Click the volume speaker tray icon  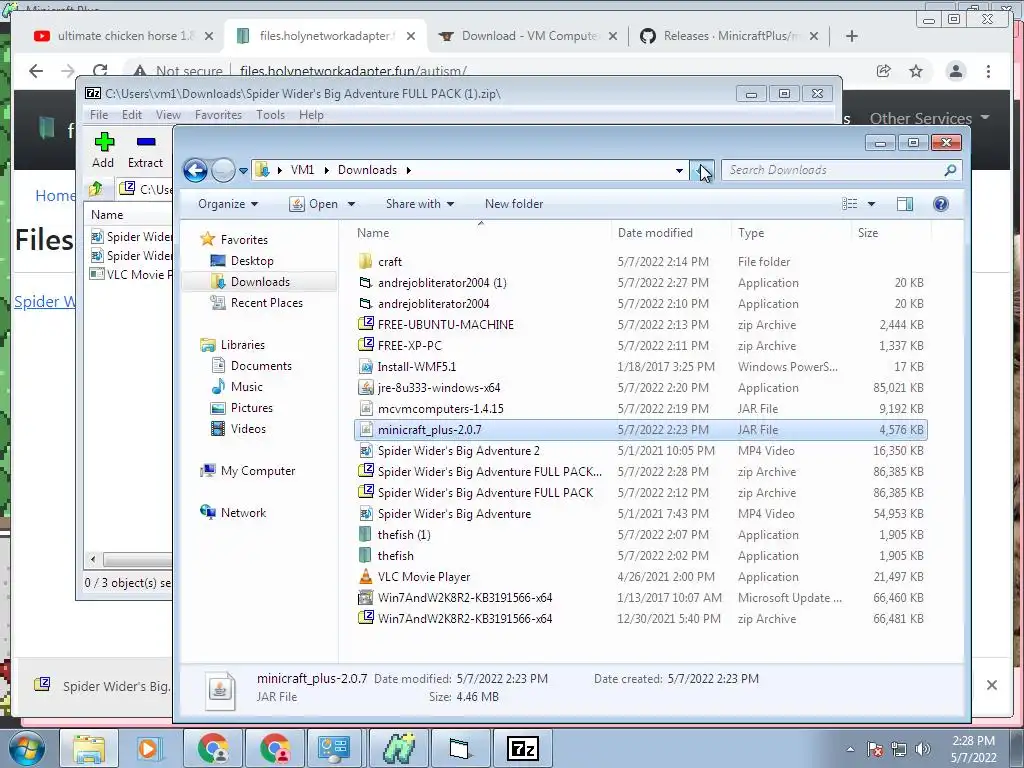[922, 749]
